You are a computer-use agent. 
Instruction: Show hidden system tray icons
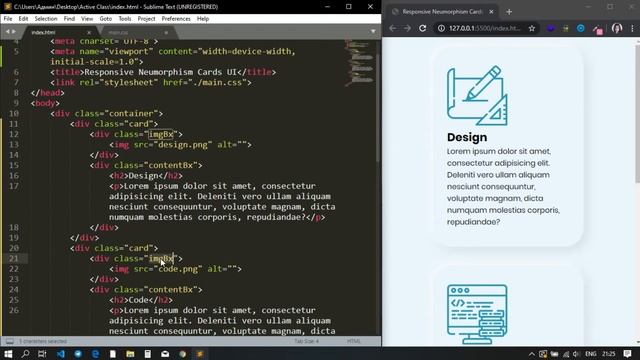[531, 354]
